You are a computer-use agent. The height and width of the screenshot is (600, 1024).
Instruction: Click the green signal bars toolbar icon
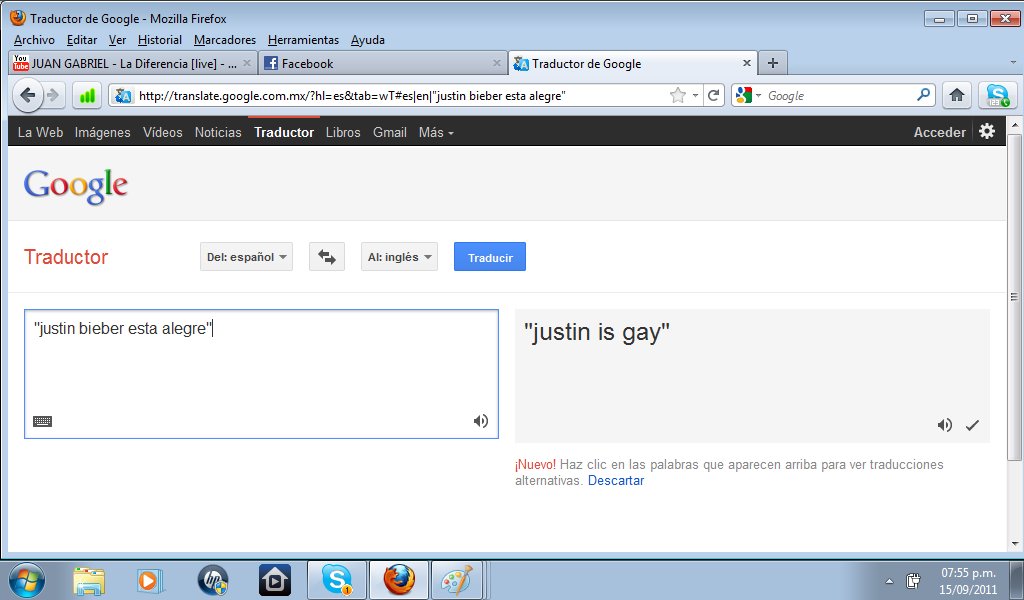point(87,96)
